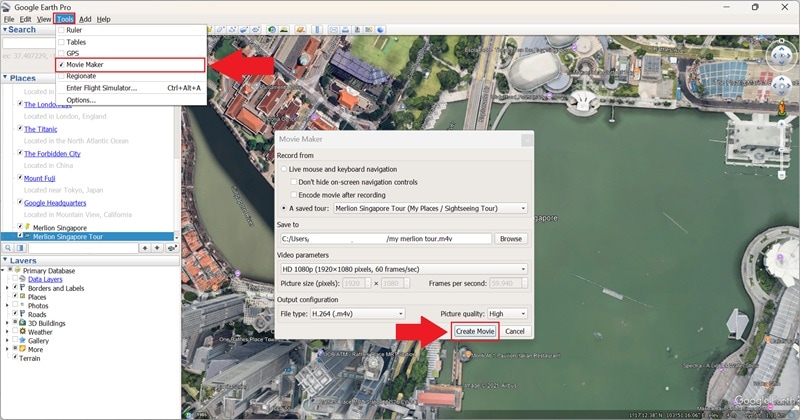Click the zoom out button at slider bottom
The image size is (800, 420).
click(x=781, y=175)
